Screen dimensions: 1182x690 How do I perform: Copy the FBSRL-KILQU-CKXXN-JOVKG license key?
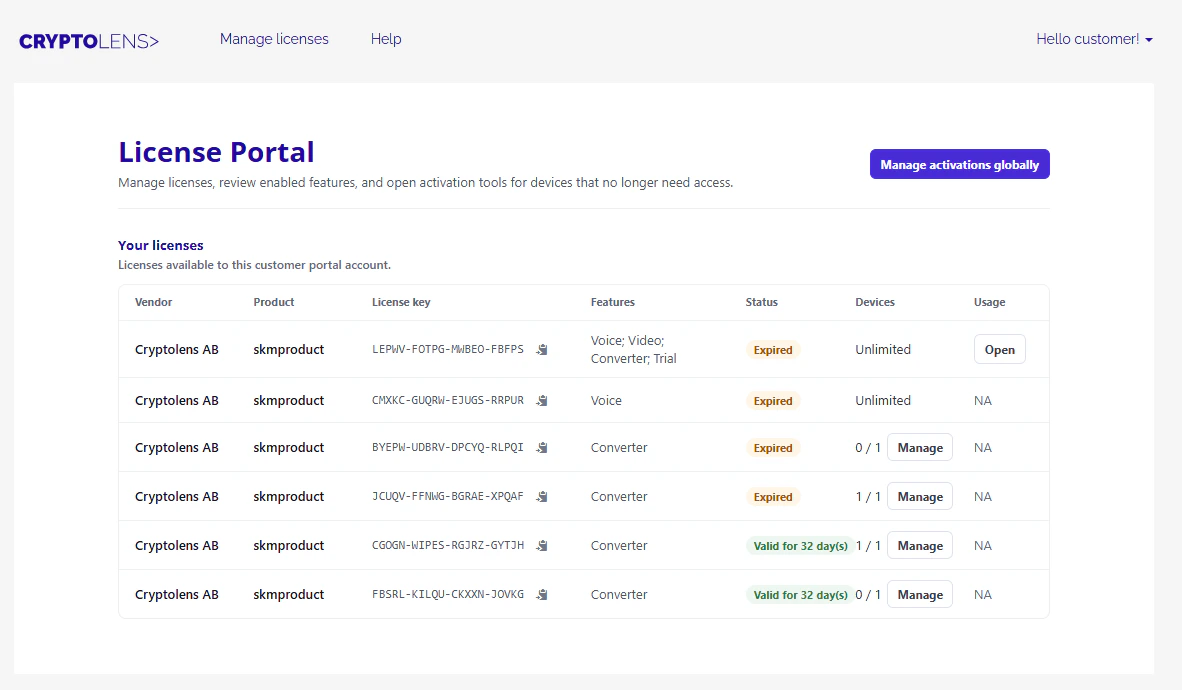tap(542, 595)
